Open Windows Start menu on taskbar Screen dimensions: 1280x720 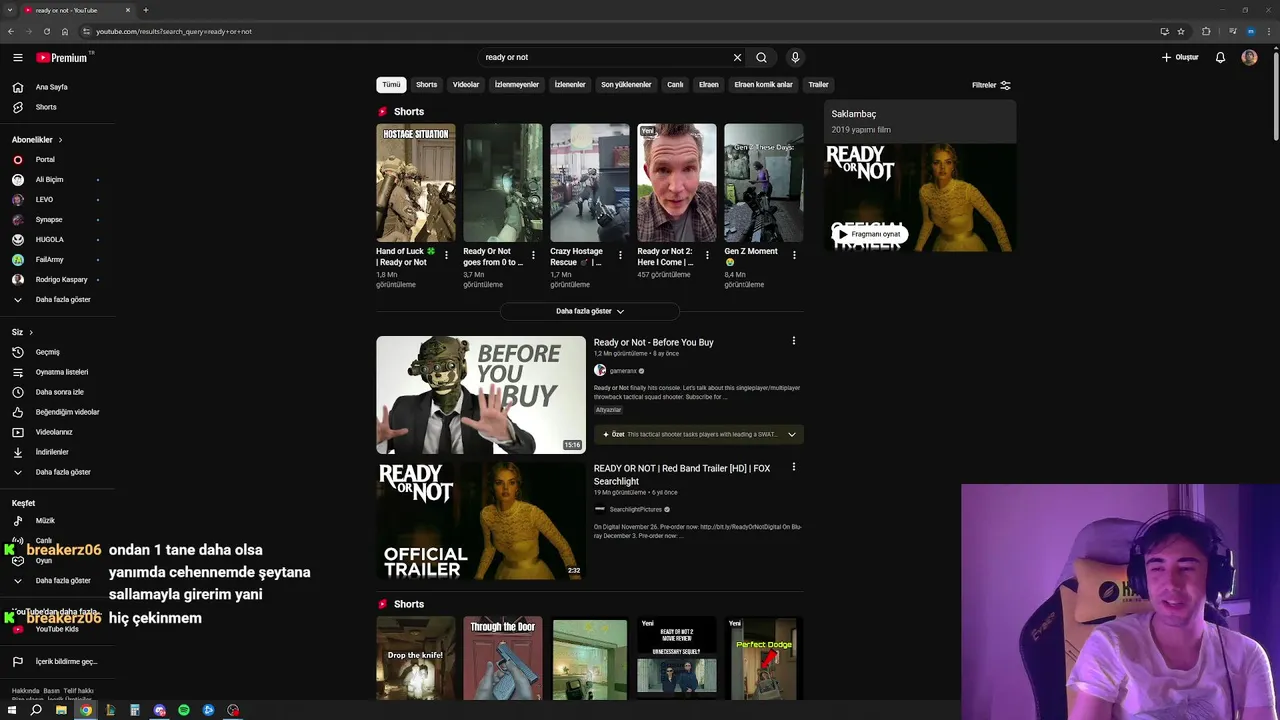pyautogui.click(x=12, y=710)
